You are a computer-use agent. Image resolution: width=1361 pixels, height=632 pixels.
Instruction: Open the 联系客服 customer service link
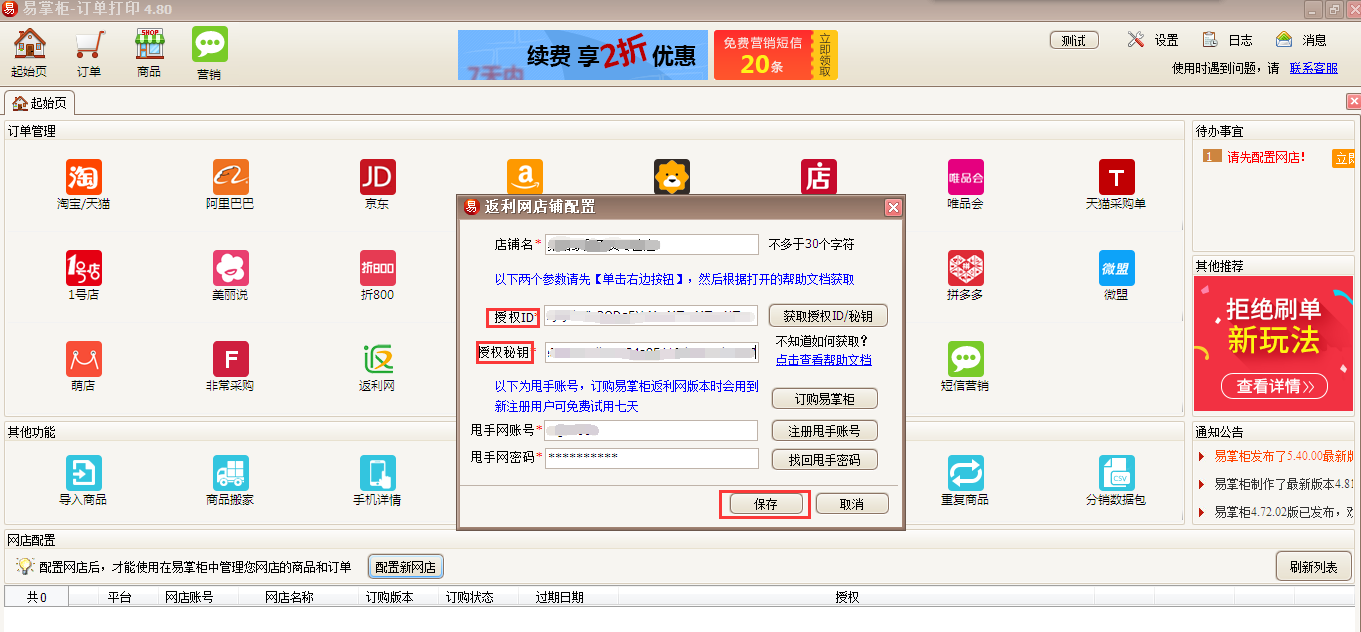tap(1314, 68)
